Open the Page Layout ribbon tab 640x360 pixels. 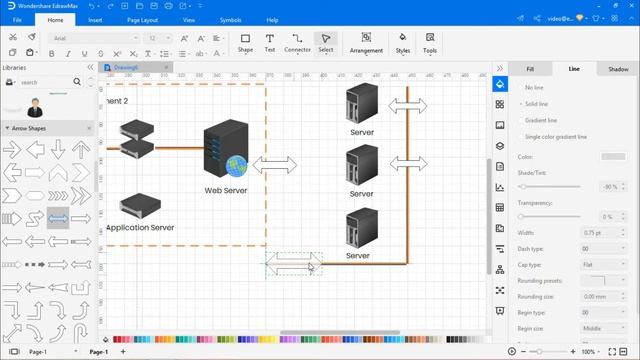point(142,20)
